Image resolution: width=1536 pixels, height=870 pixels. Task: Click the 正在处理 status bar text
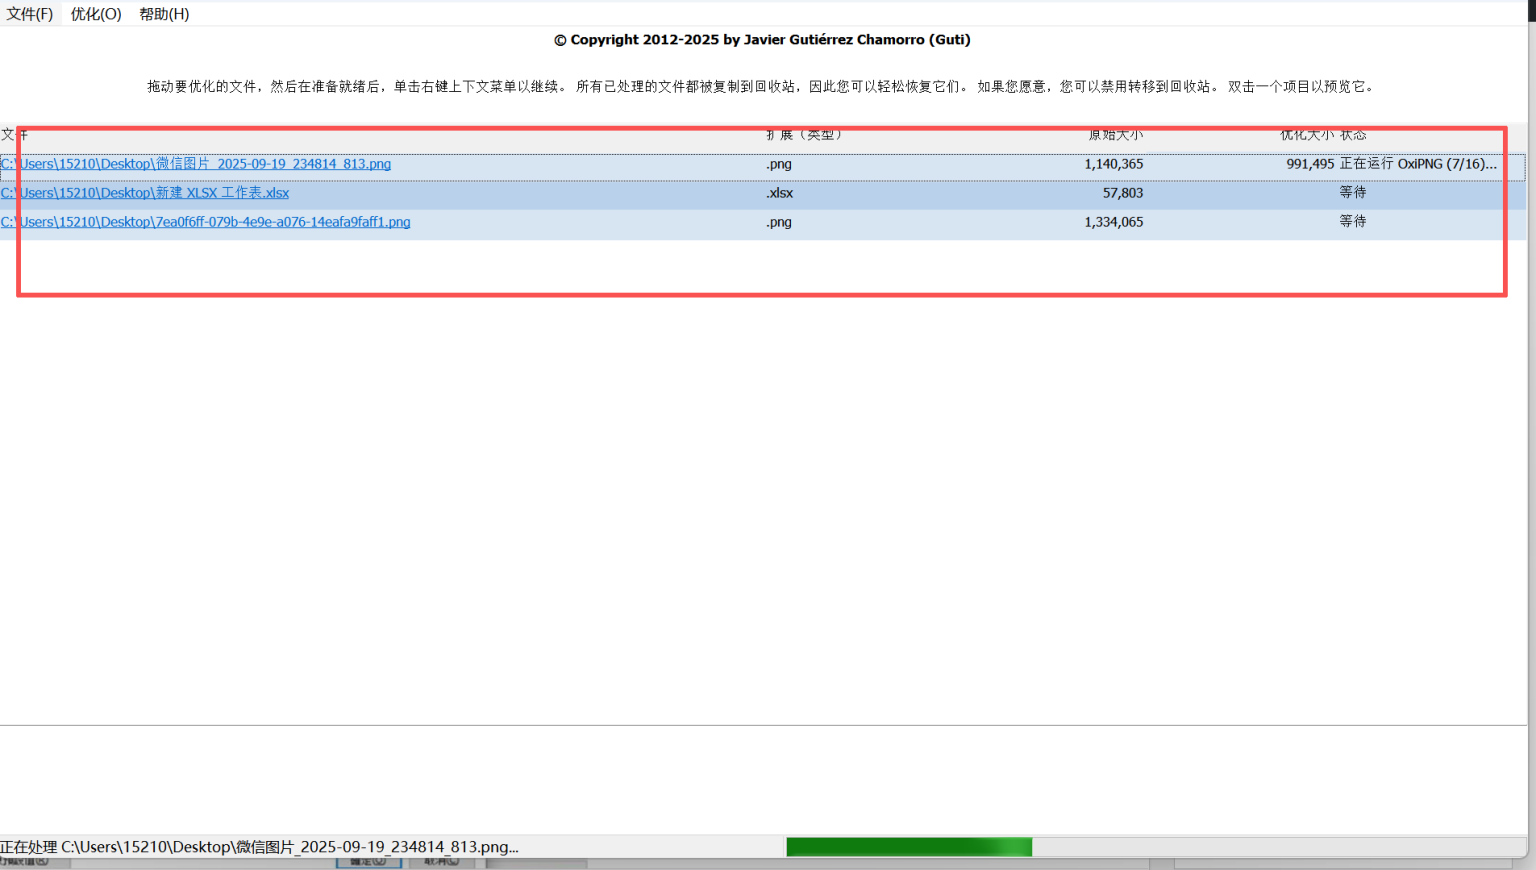(x=260, y=846)
